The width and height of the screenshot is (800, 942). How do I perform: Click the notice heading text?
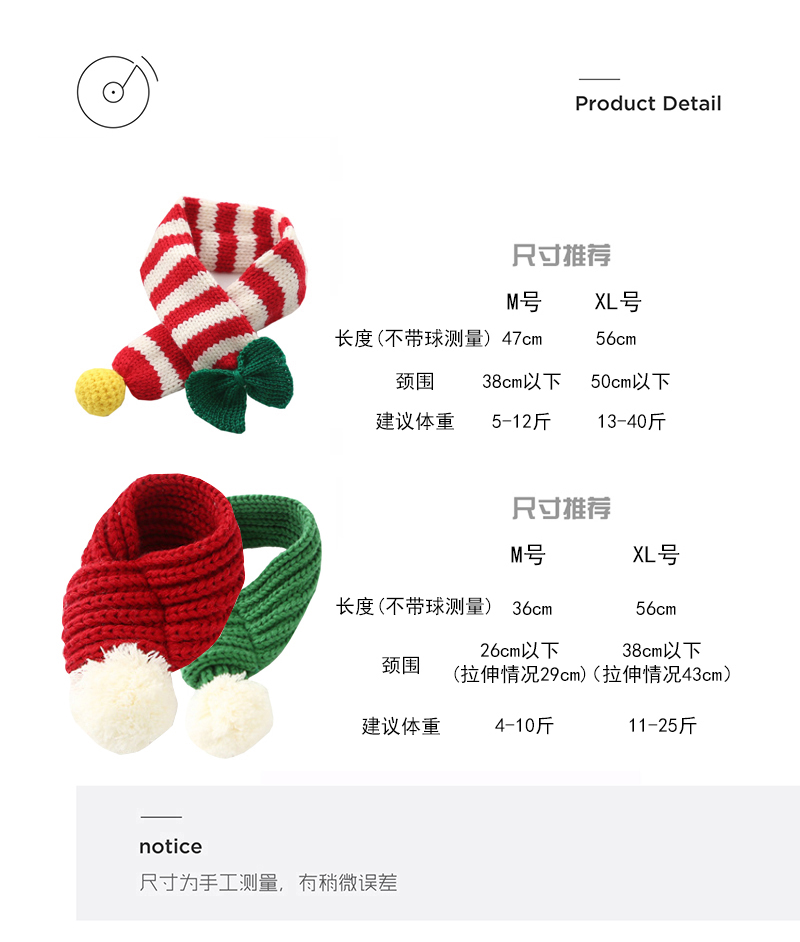171,846
